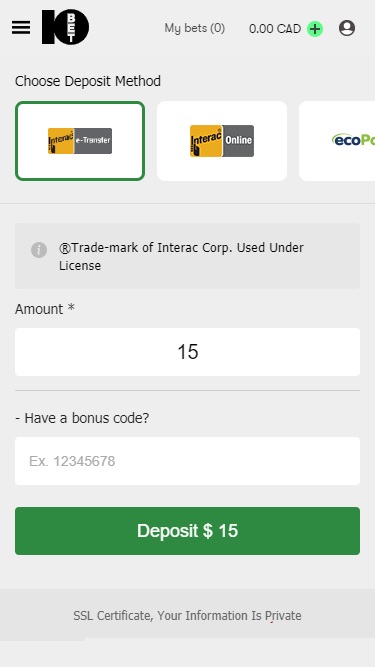375x667 pixels.
Task: Open the hamburger navigation menu
Action: (21, 28)
